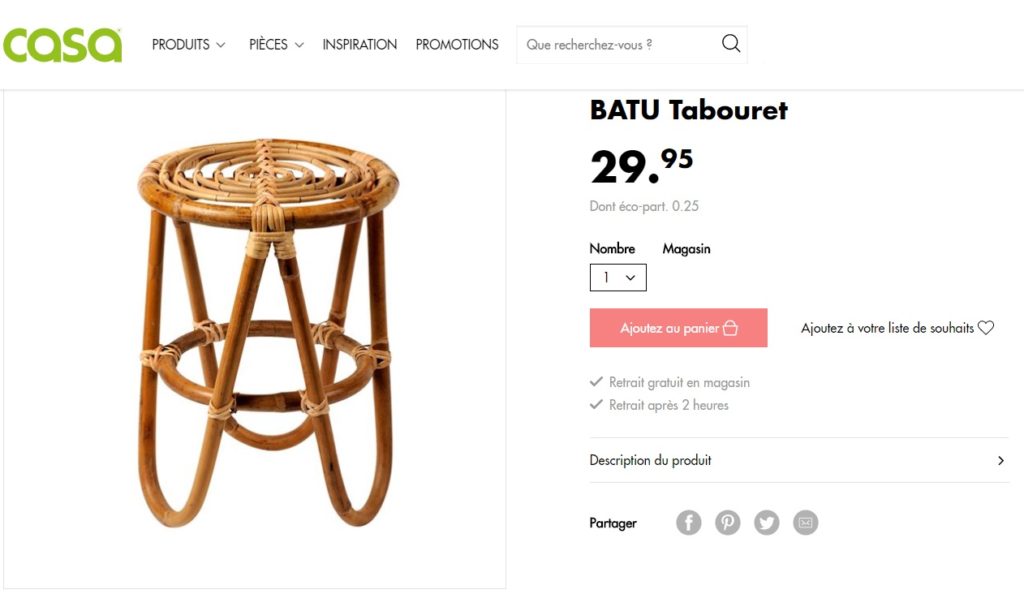
Task: Click the search field Que recherchez-vous
Action: [618, 44]
